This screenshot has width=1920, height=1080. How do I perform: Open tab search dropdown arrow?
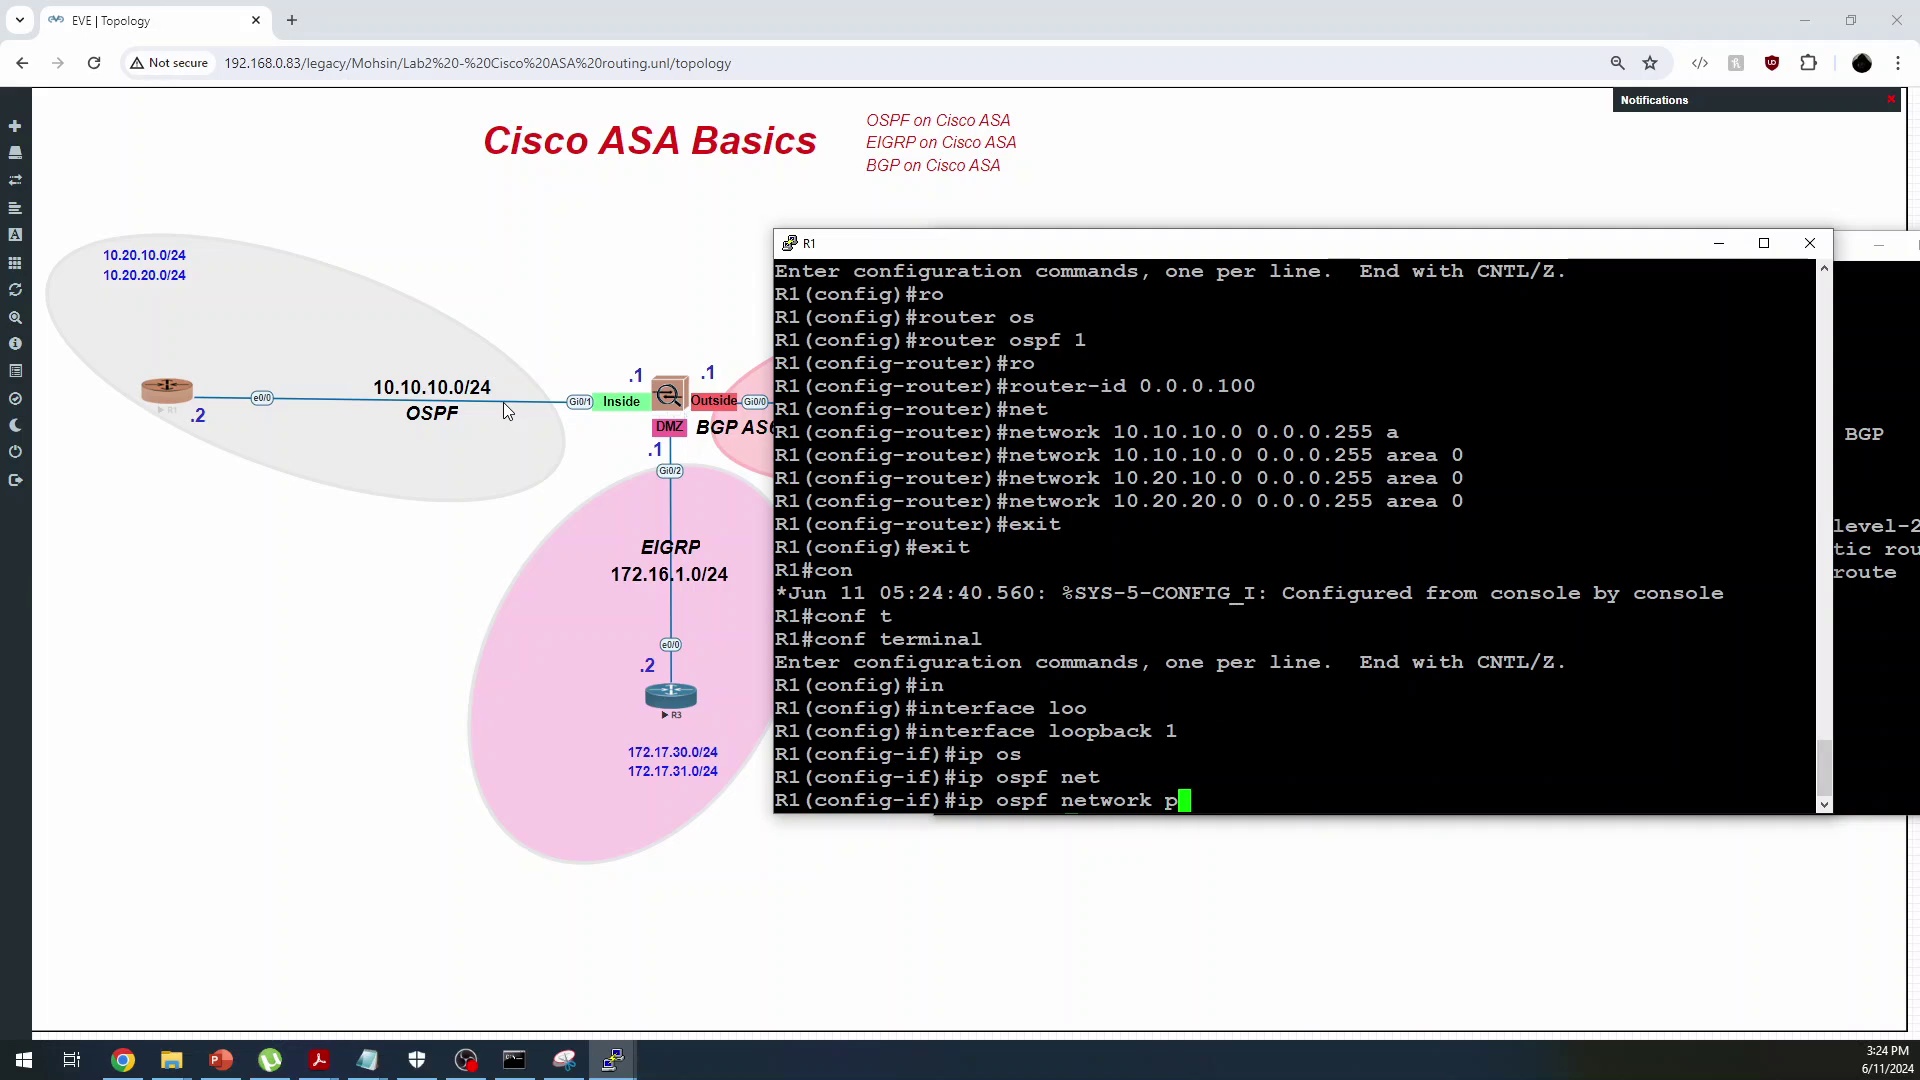click(x=19, y=20)
